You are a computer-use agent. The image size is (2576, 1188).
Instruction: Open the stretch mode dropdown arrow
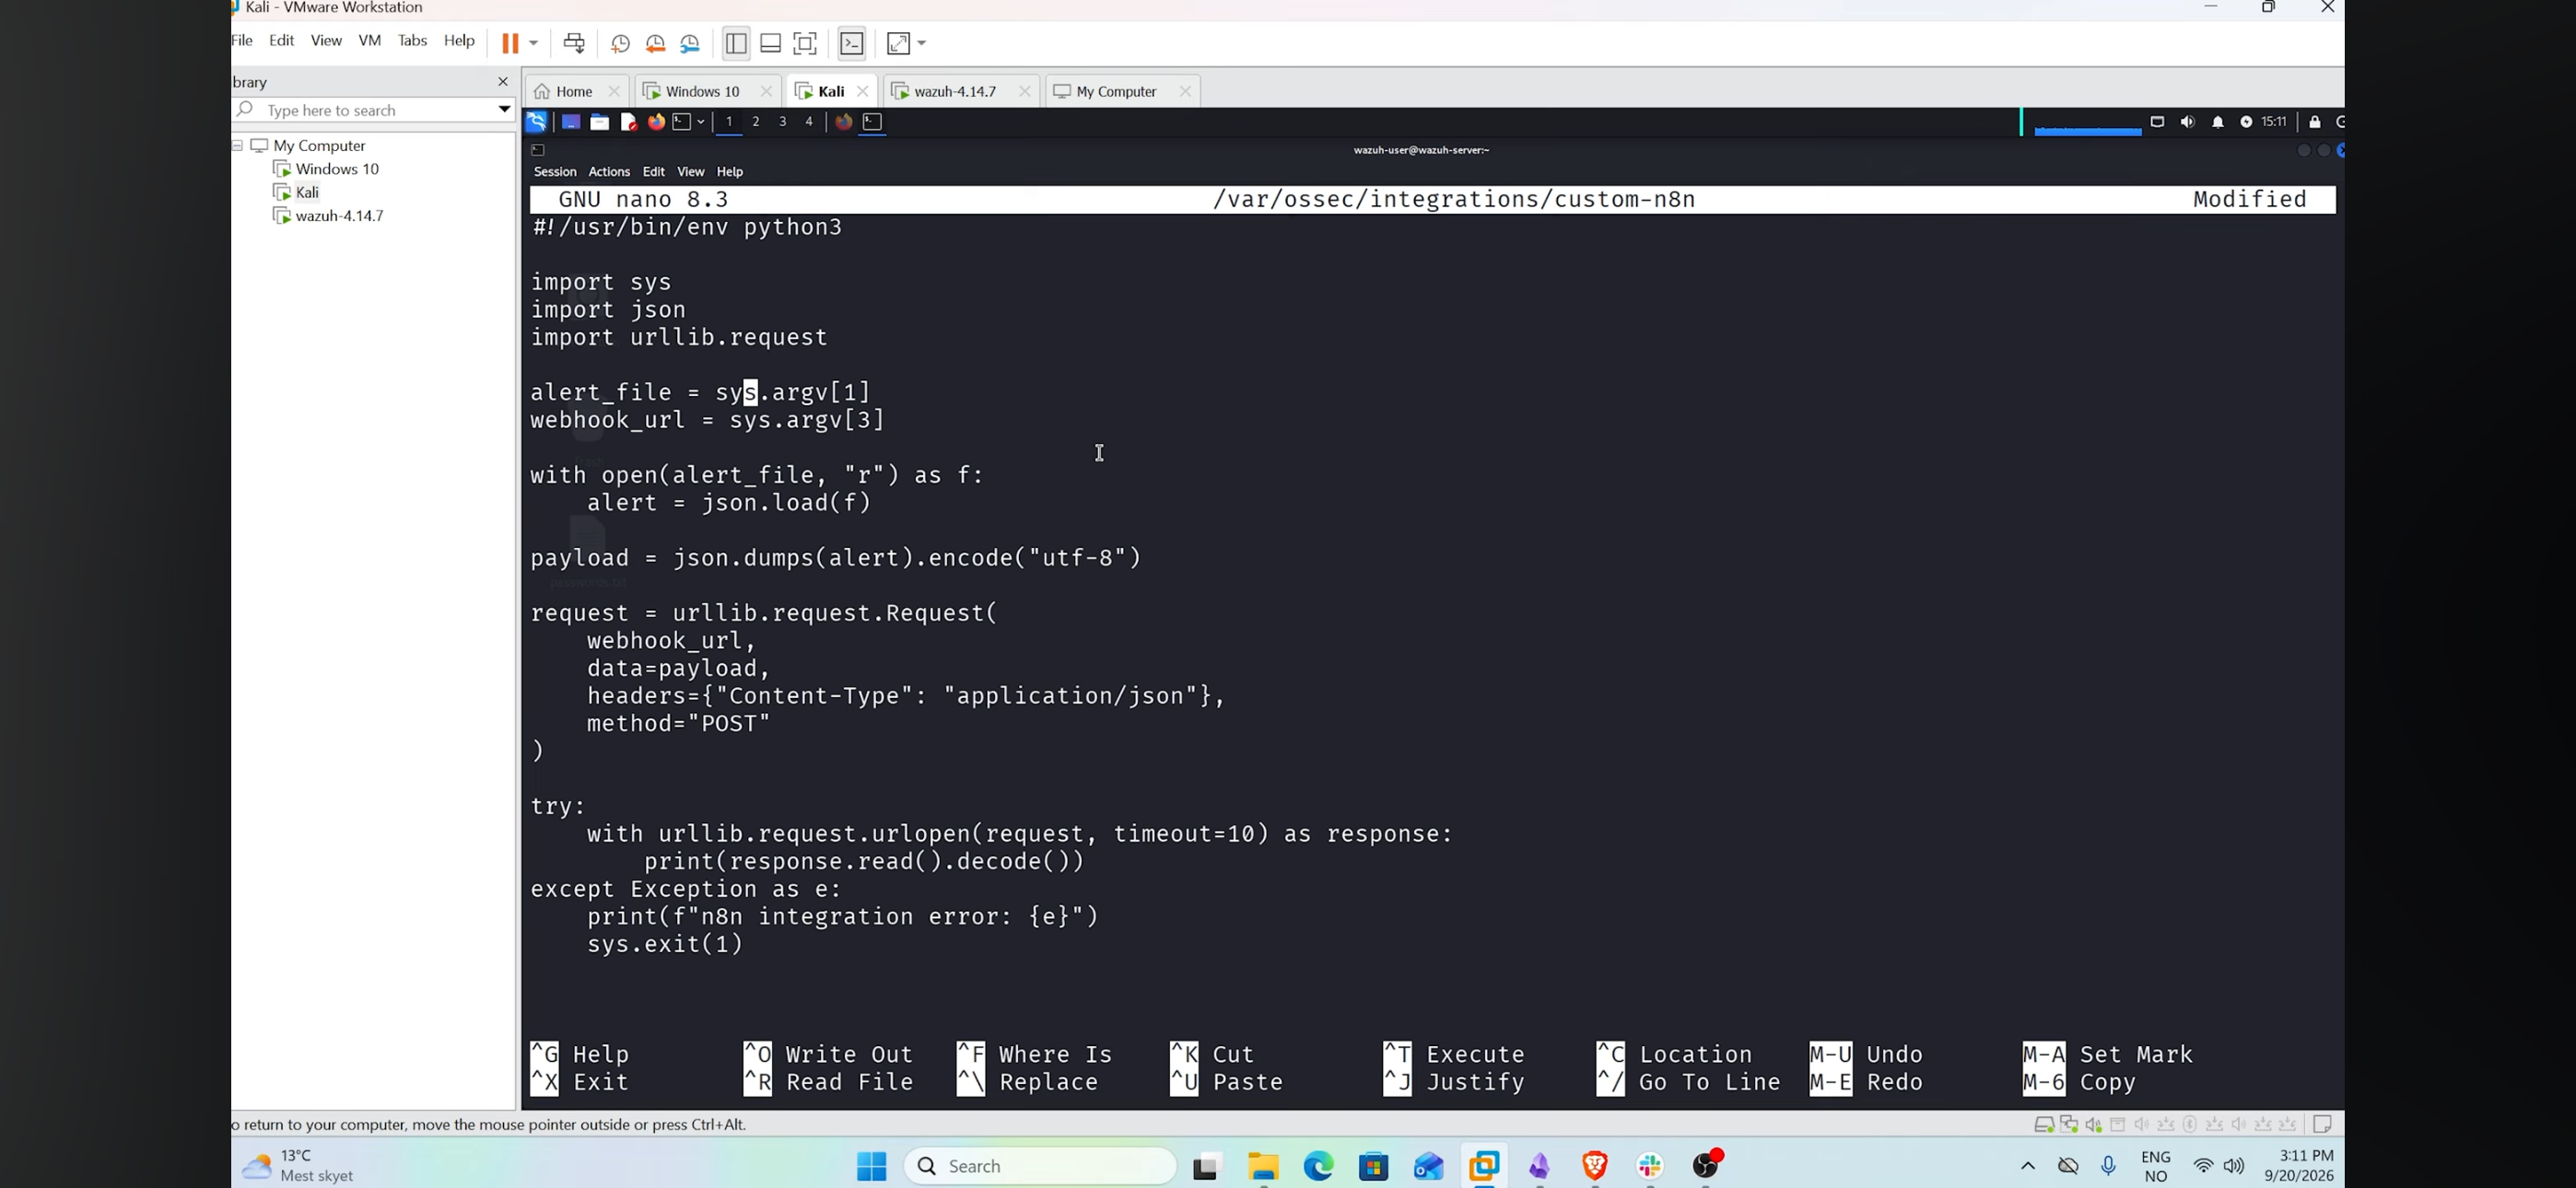click(922, 43)
